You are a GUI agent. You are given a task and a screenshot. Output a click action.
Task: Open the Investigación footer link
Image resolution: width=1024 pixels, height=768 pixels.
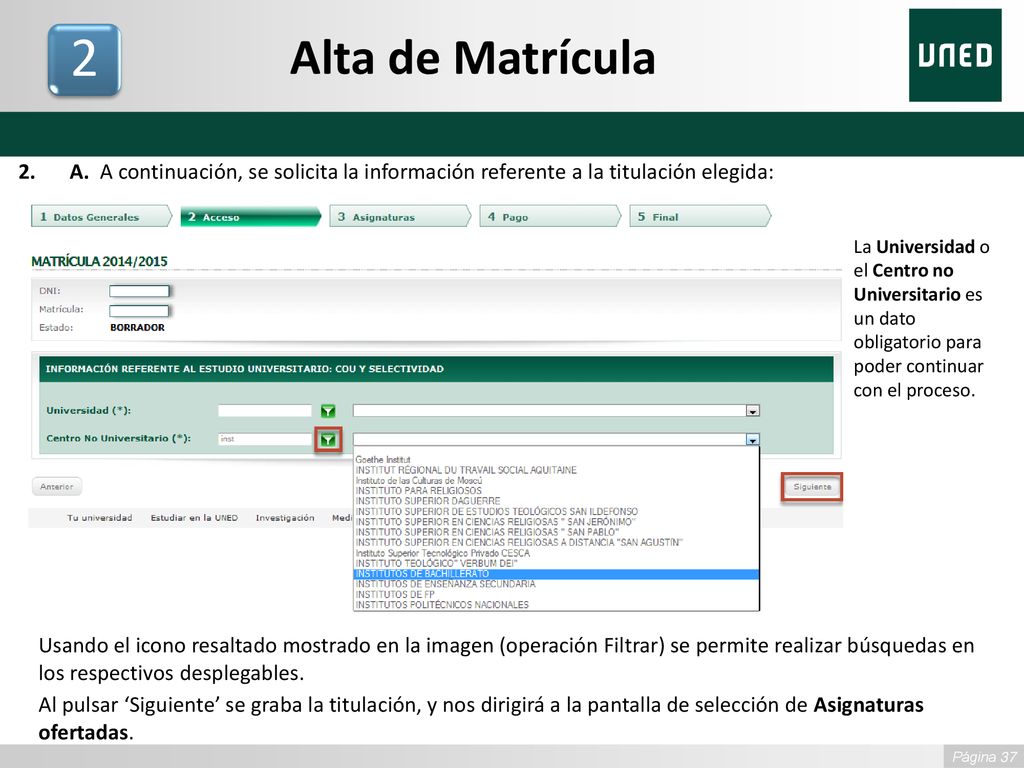tap(285, 518)
